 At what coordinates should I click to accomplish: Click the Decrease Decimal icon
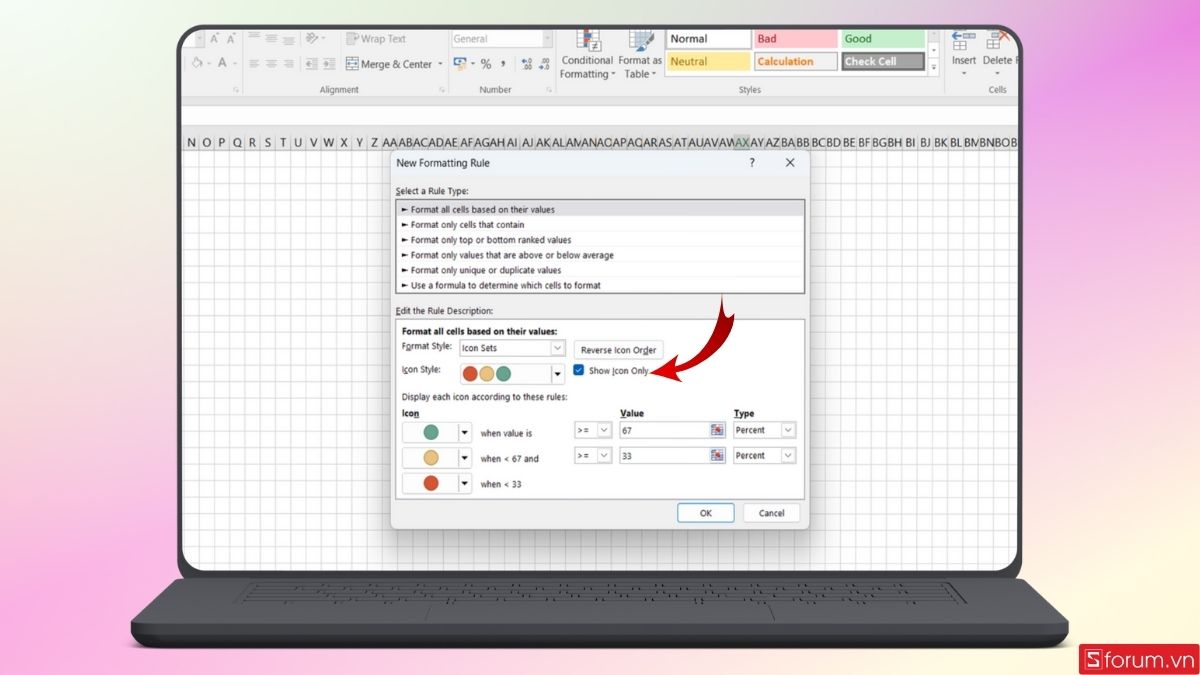click(544, 64)
